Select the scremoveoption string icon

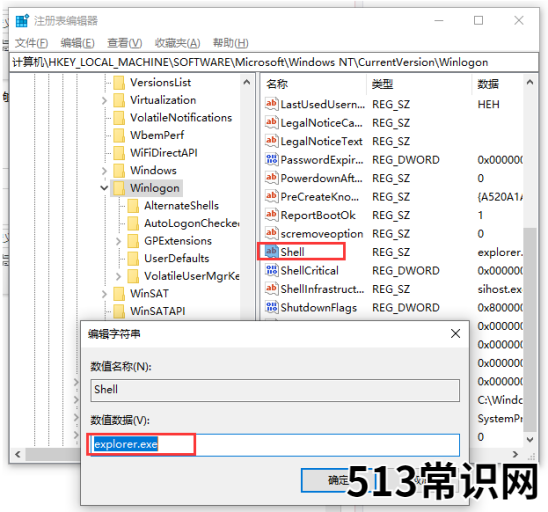pyautogui.click(x=272, y=233)
